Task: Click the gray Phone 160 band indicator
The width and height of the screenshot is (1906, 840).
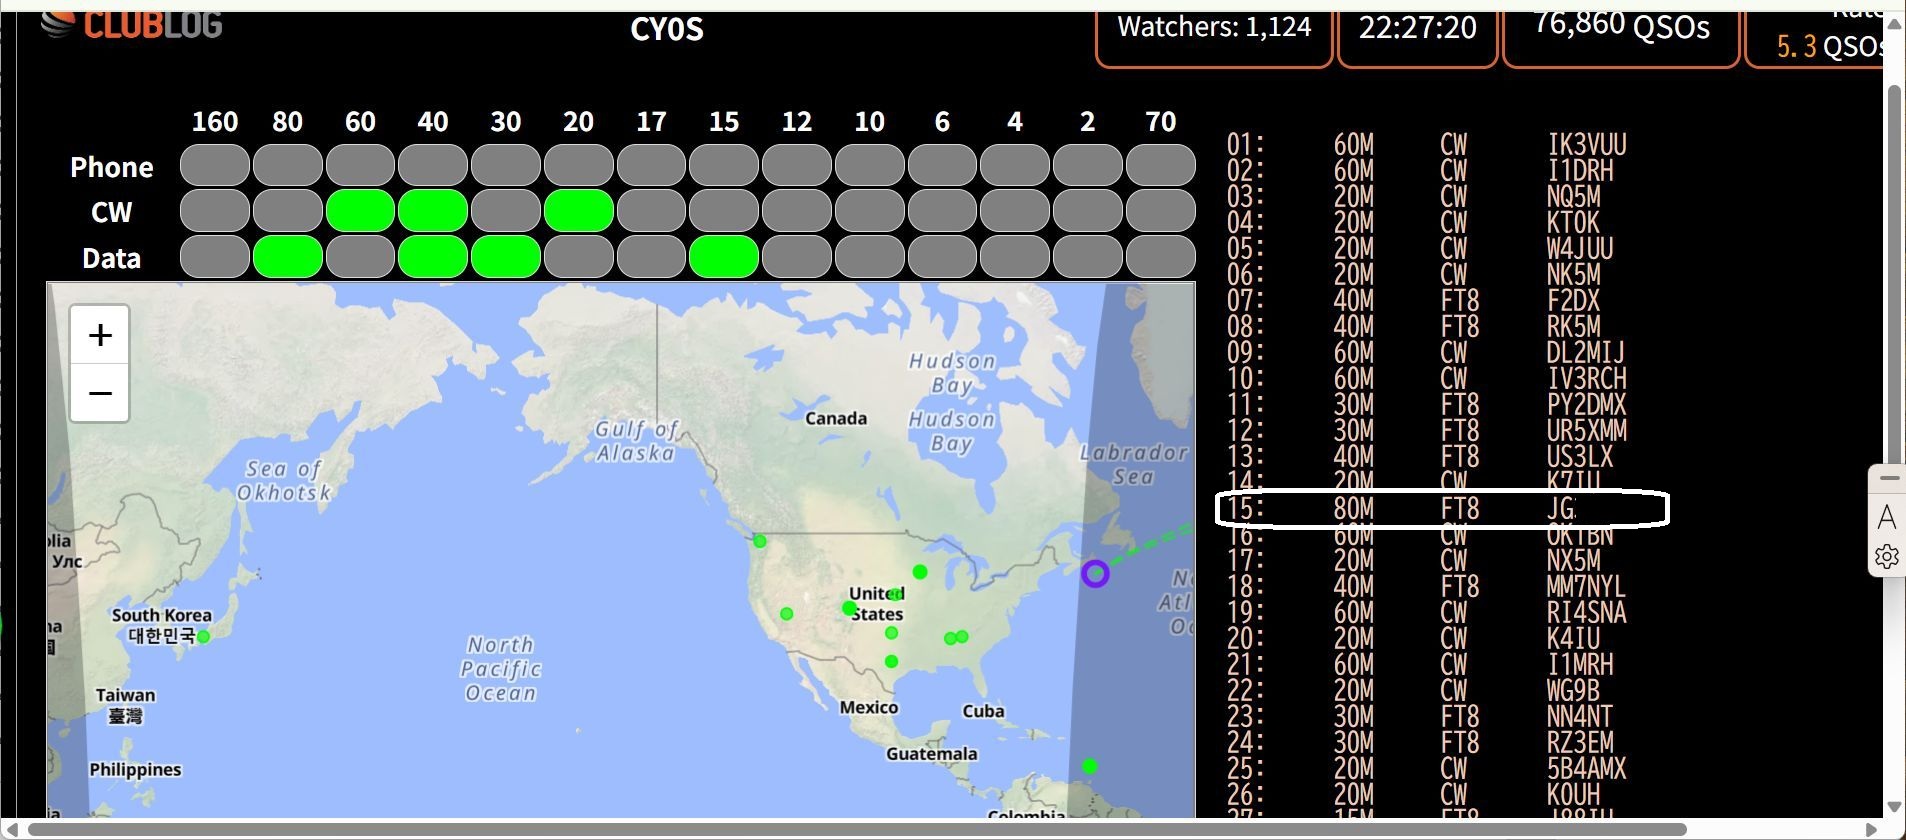Action: pyautogui.click(x=215, y=166)
